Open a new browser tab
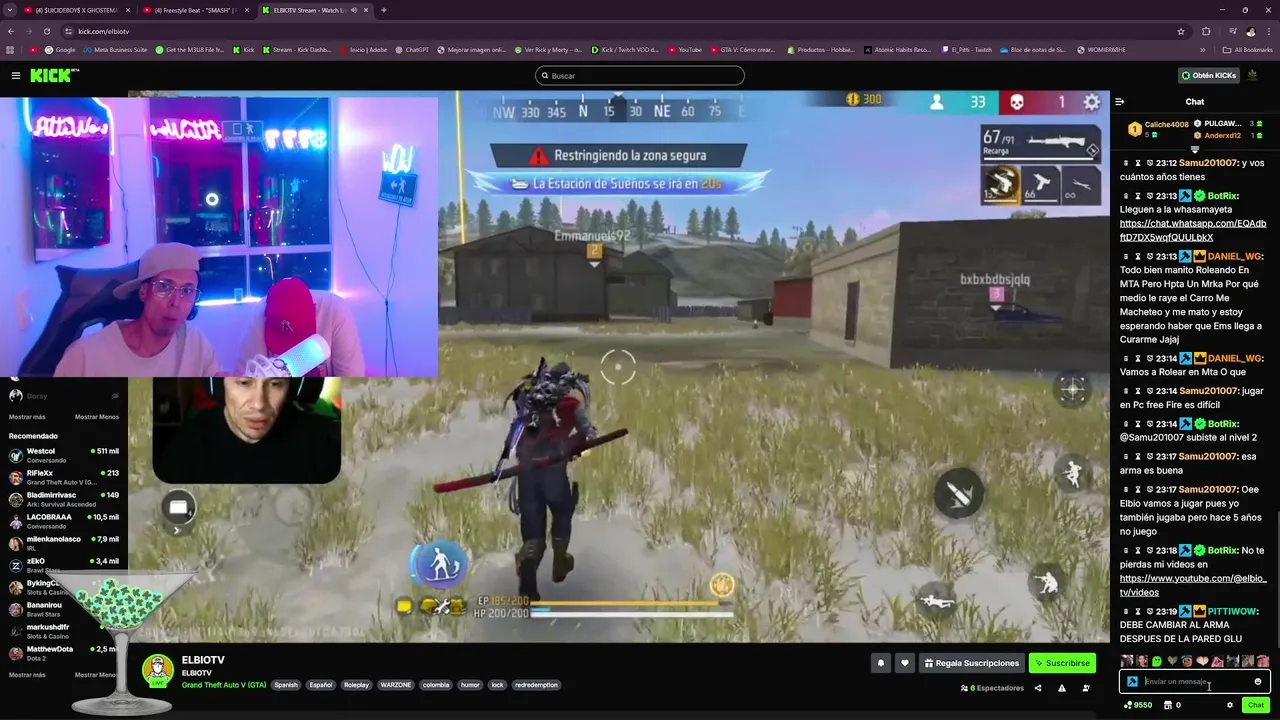The width and height of the screenshot is (1280, 720). pyautogui.click(x=384, y=10)
